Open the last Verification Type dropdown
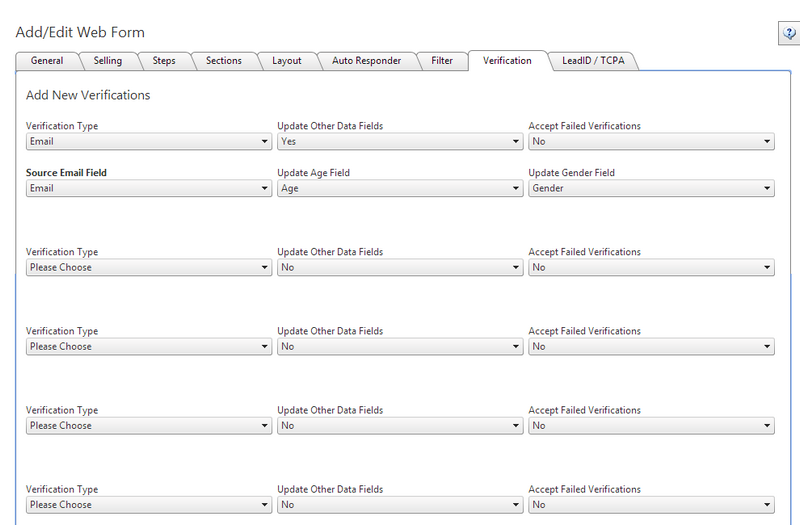Viewport: 800px width, 525px height. 148,505
